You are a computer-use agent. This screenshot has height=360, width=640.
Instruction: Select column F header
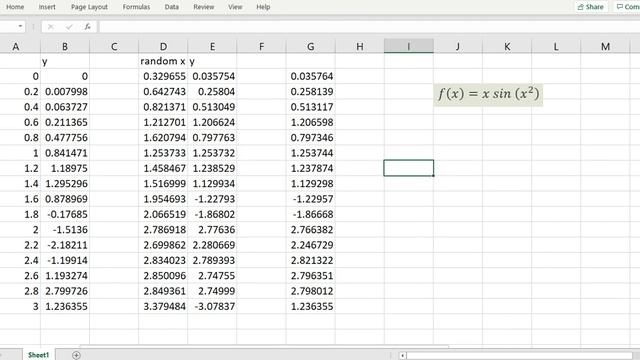click(x=261, y=47)
